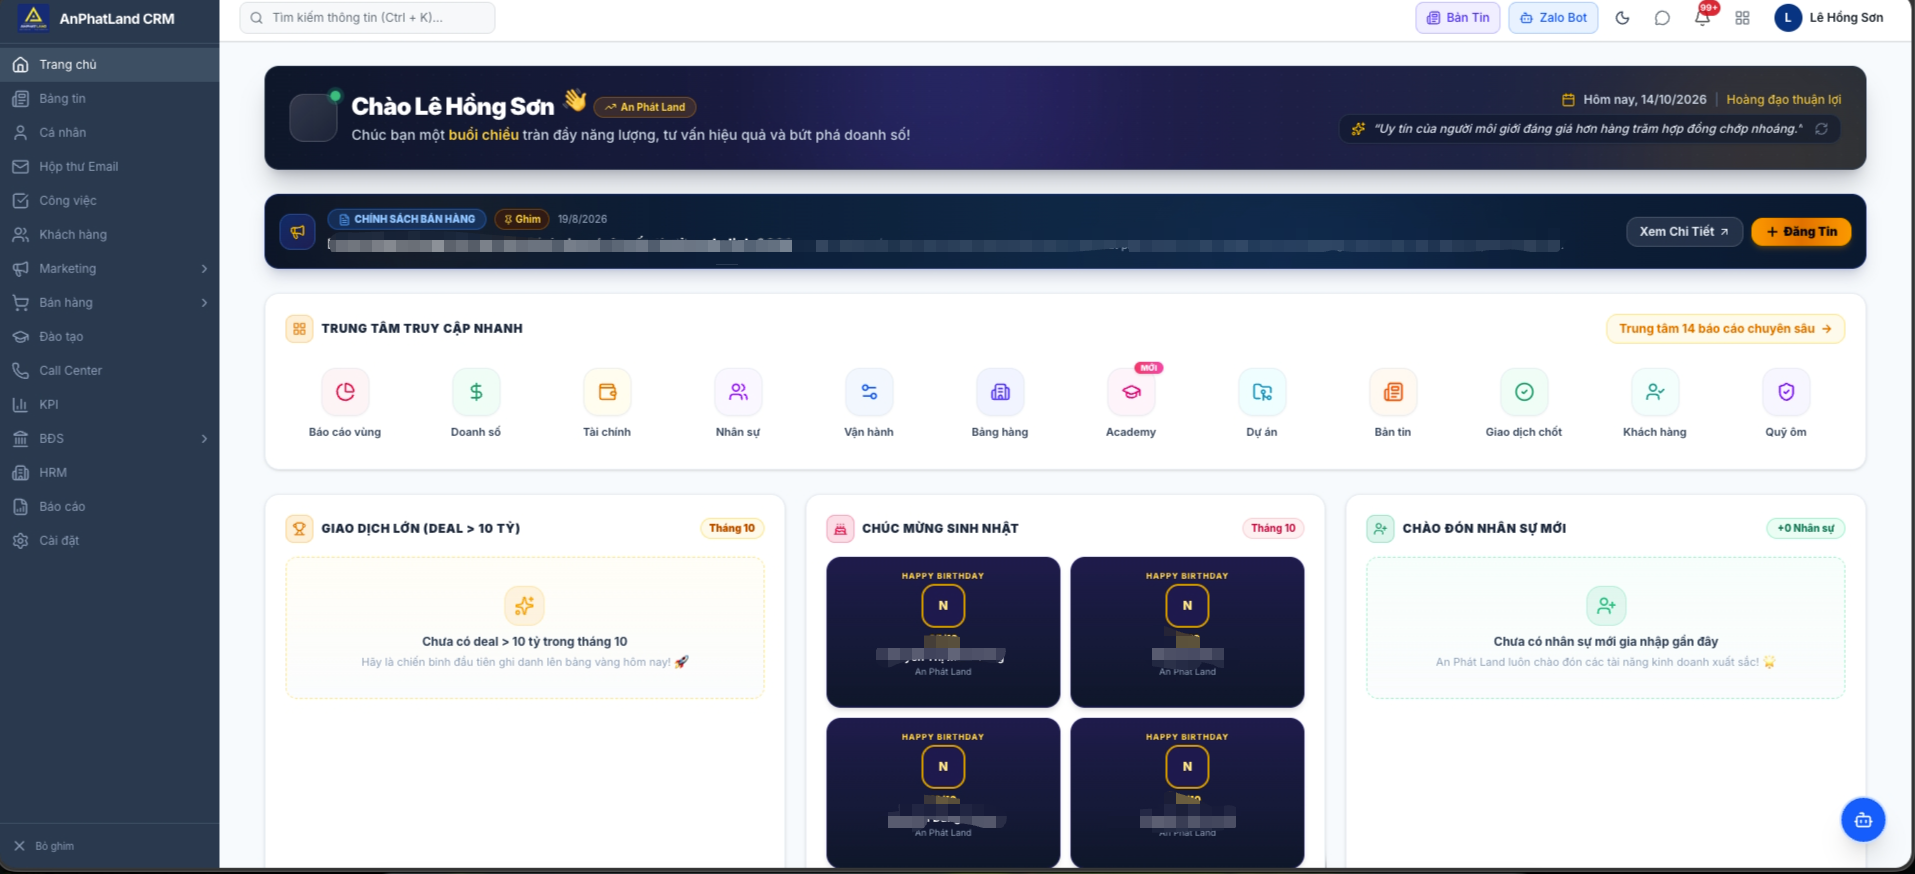Open KPI in the sidebar

click(x=110, y=405)
